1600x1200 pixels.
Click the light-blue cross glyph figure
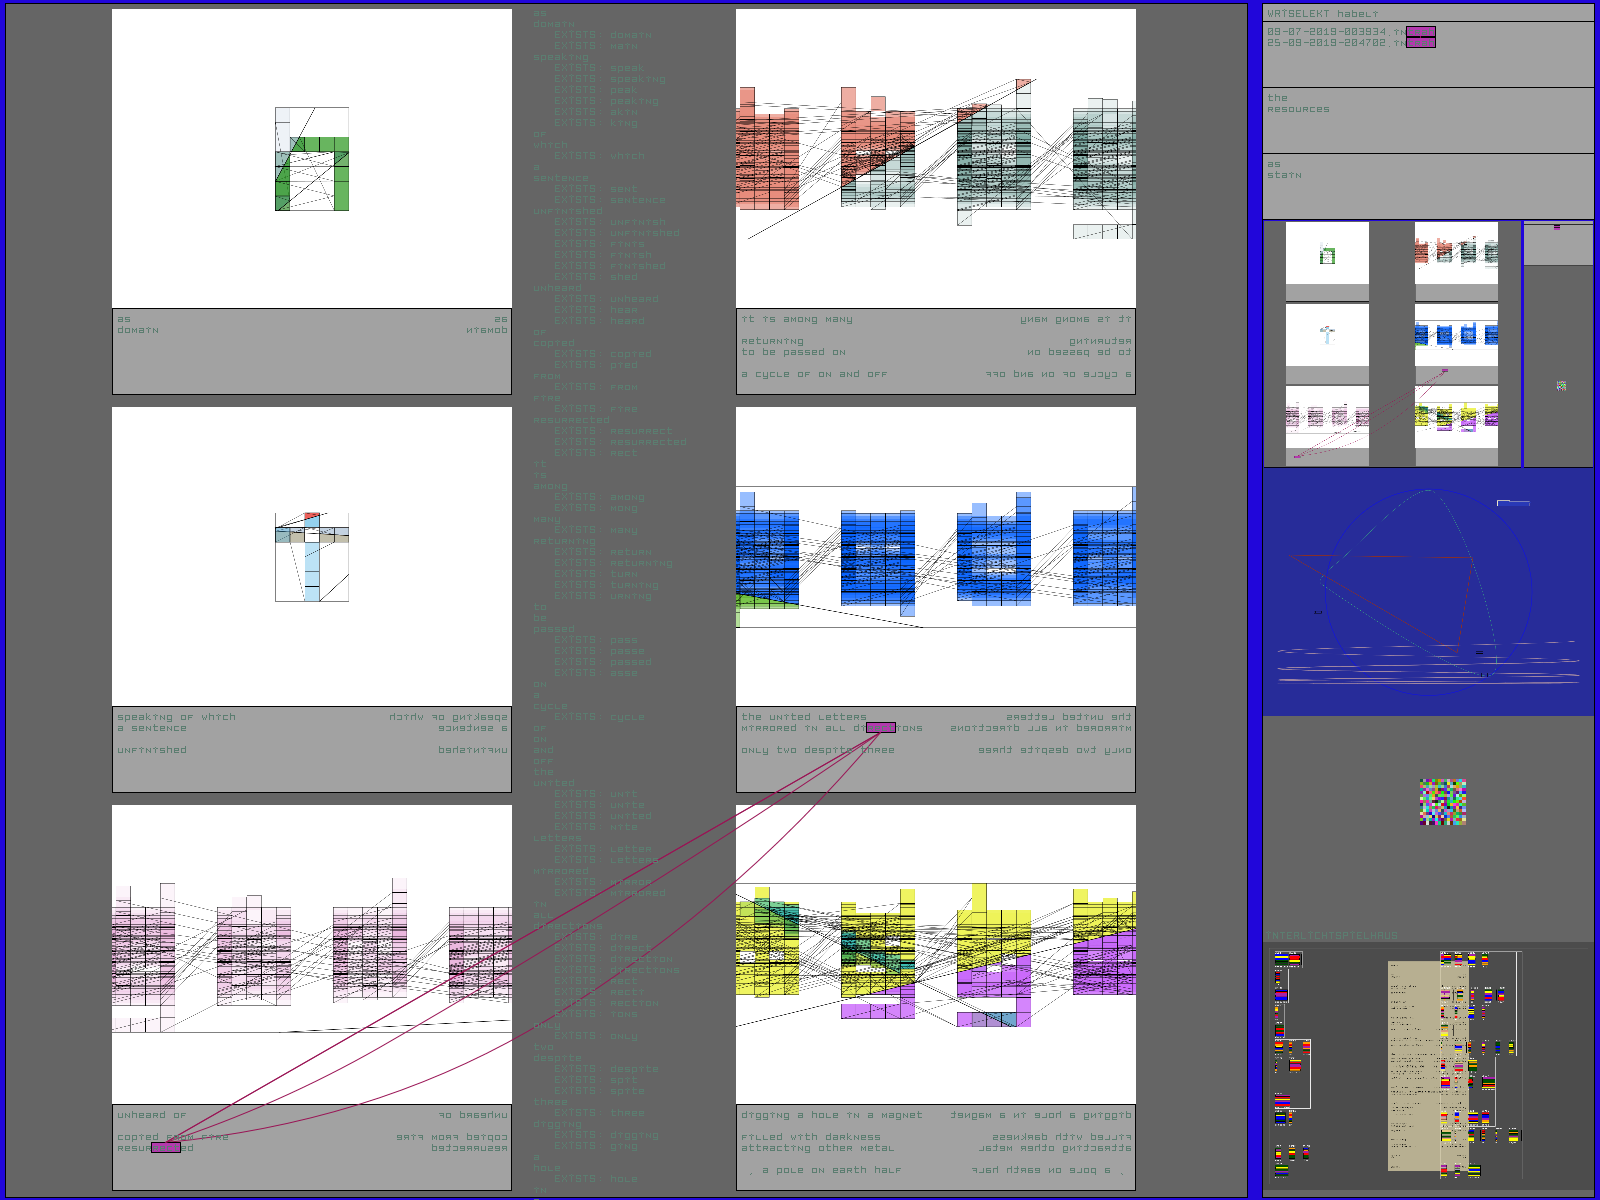312,557
